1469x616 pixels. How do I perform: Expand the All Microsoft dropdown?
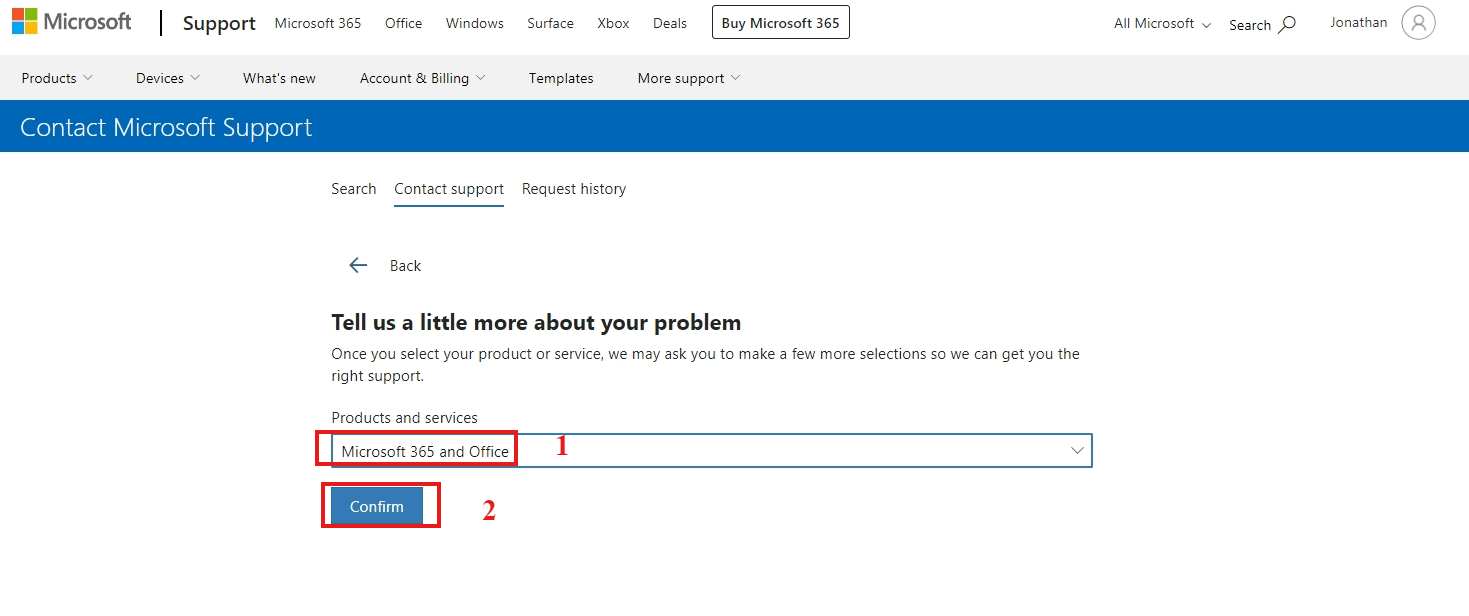(x=1160, y=23)
